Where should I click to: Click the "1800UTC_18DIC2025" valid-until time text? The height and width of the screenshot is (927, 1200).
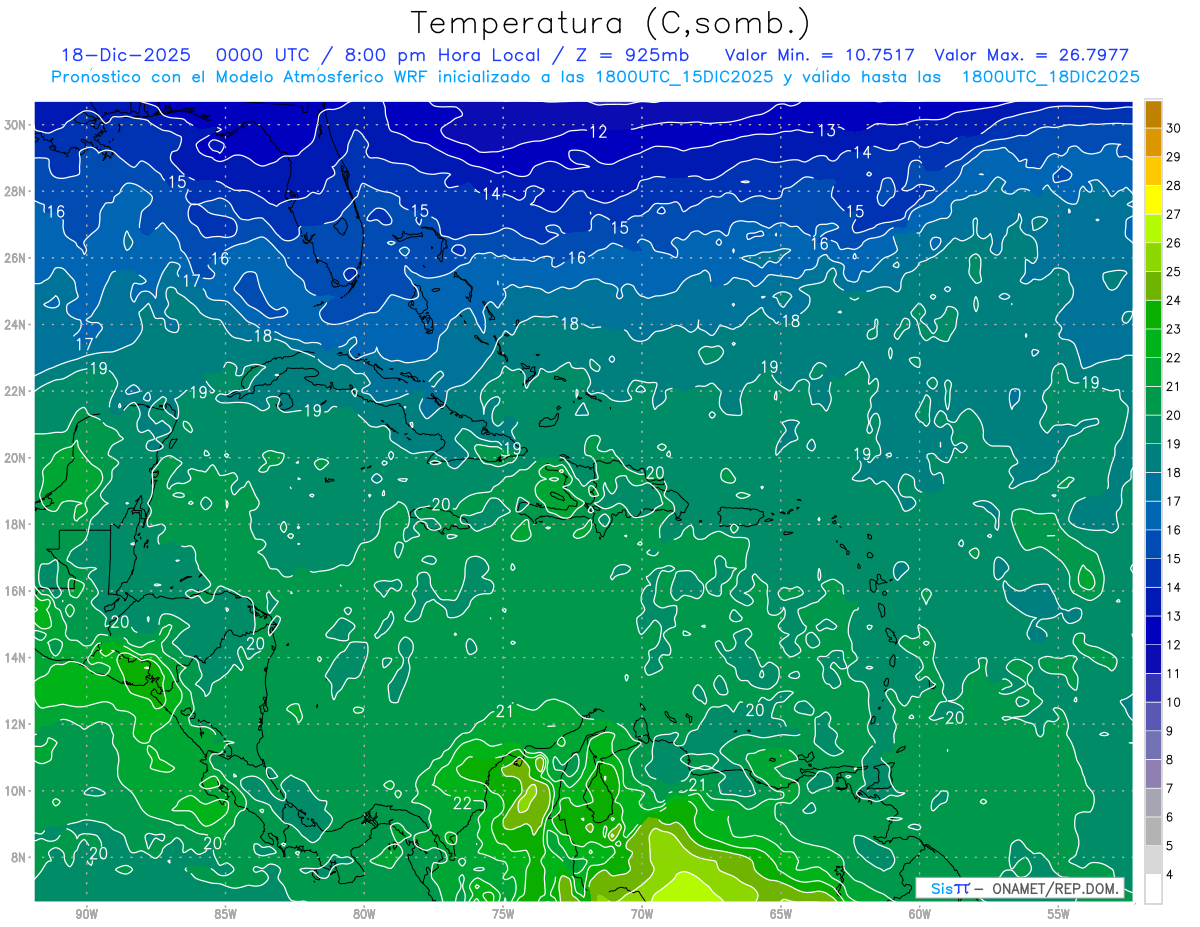(1050, 77)
